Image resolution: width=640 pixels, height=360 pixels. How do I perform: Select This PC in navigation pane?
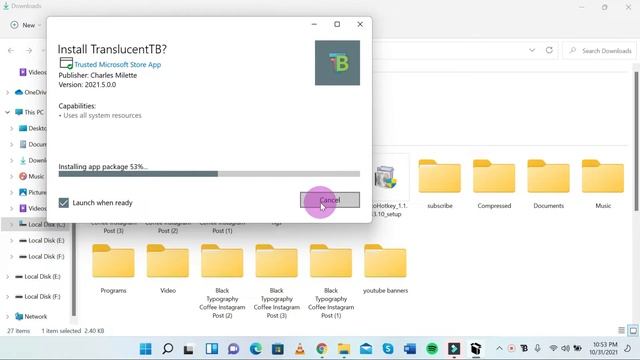pyautogui.click(x=29, y=112)
